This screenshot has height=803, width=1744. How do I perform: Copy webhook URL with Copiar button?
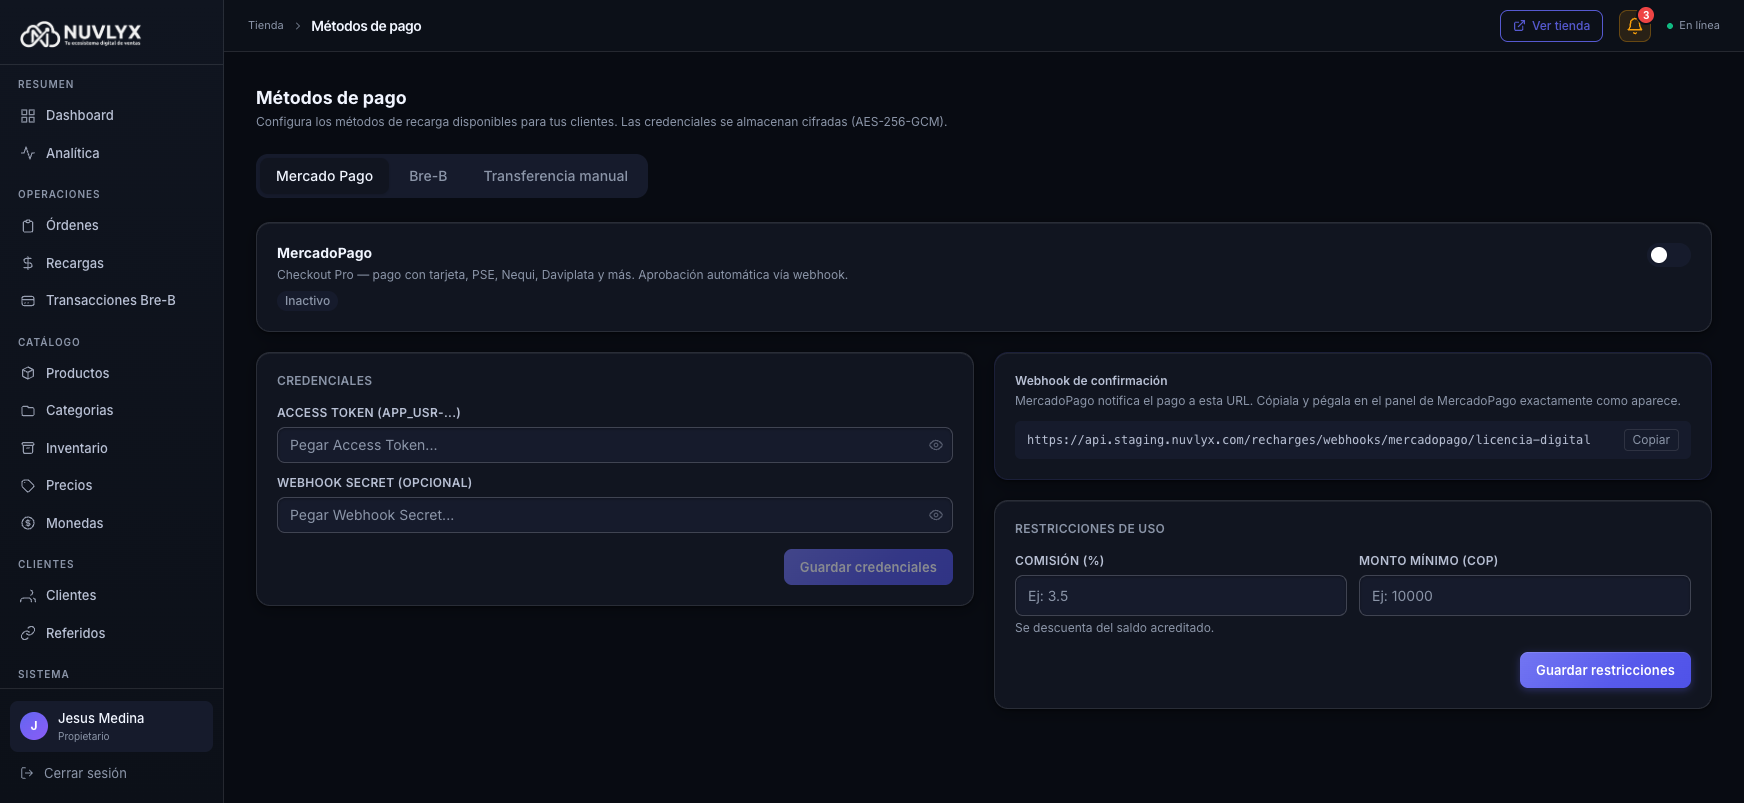click(x=1651, y=440)
